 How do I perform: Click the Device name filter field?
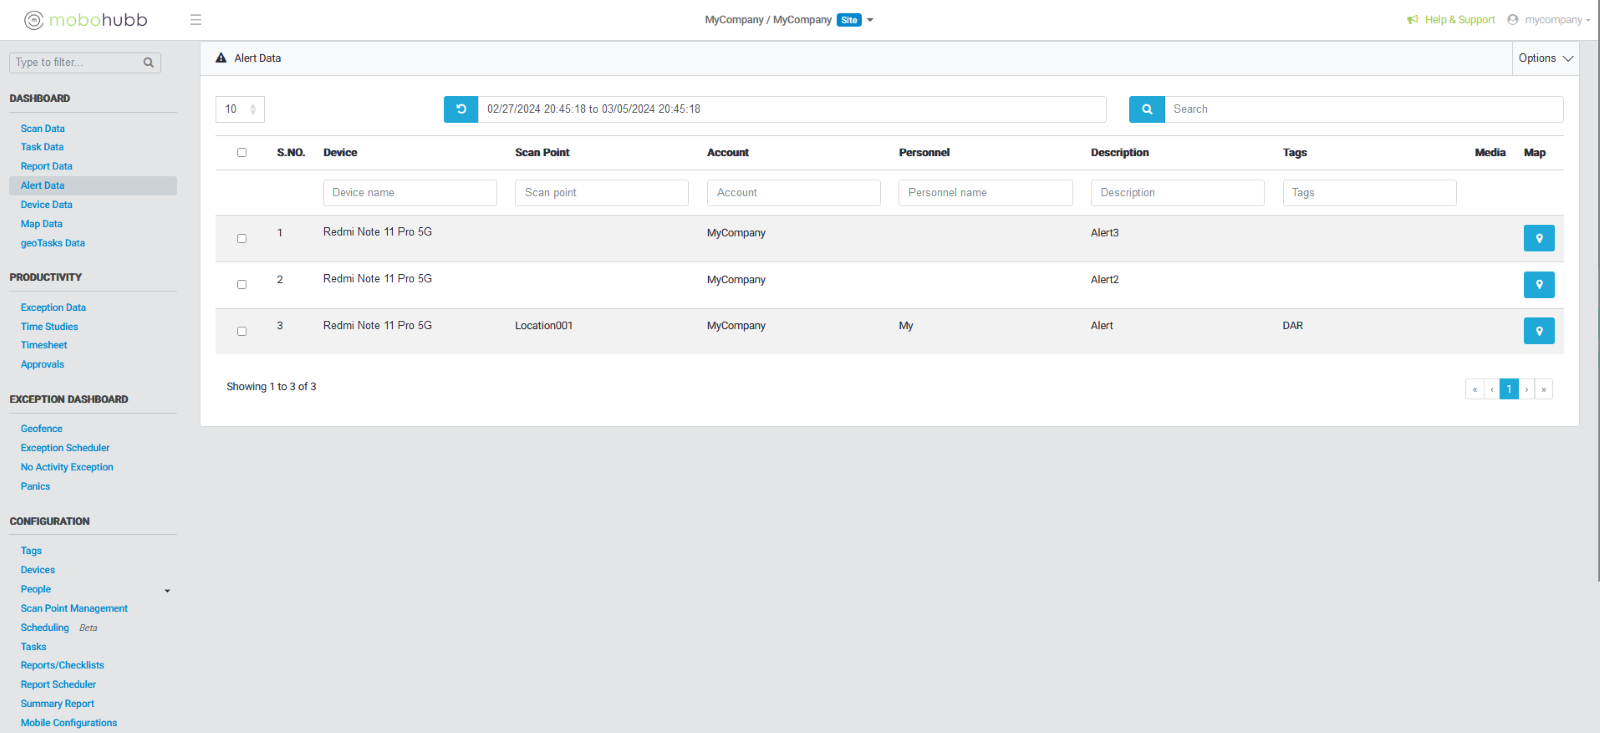coord(409,193)
